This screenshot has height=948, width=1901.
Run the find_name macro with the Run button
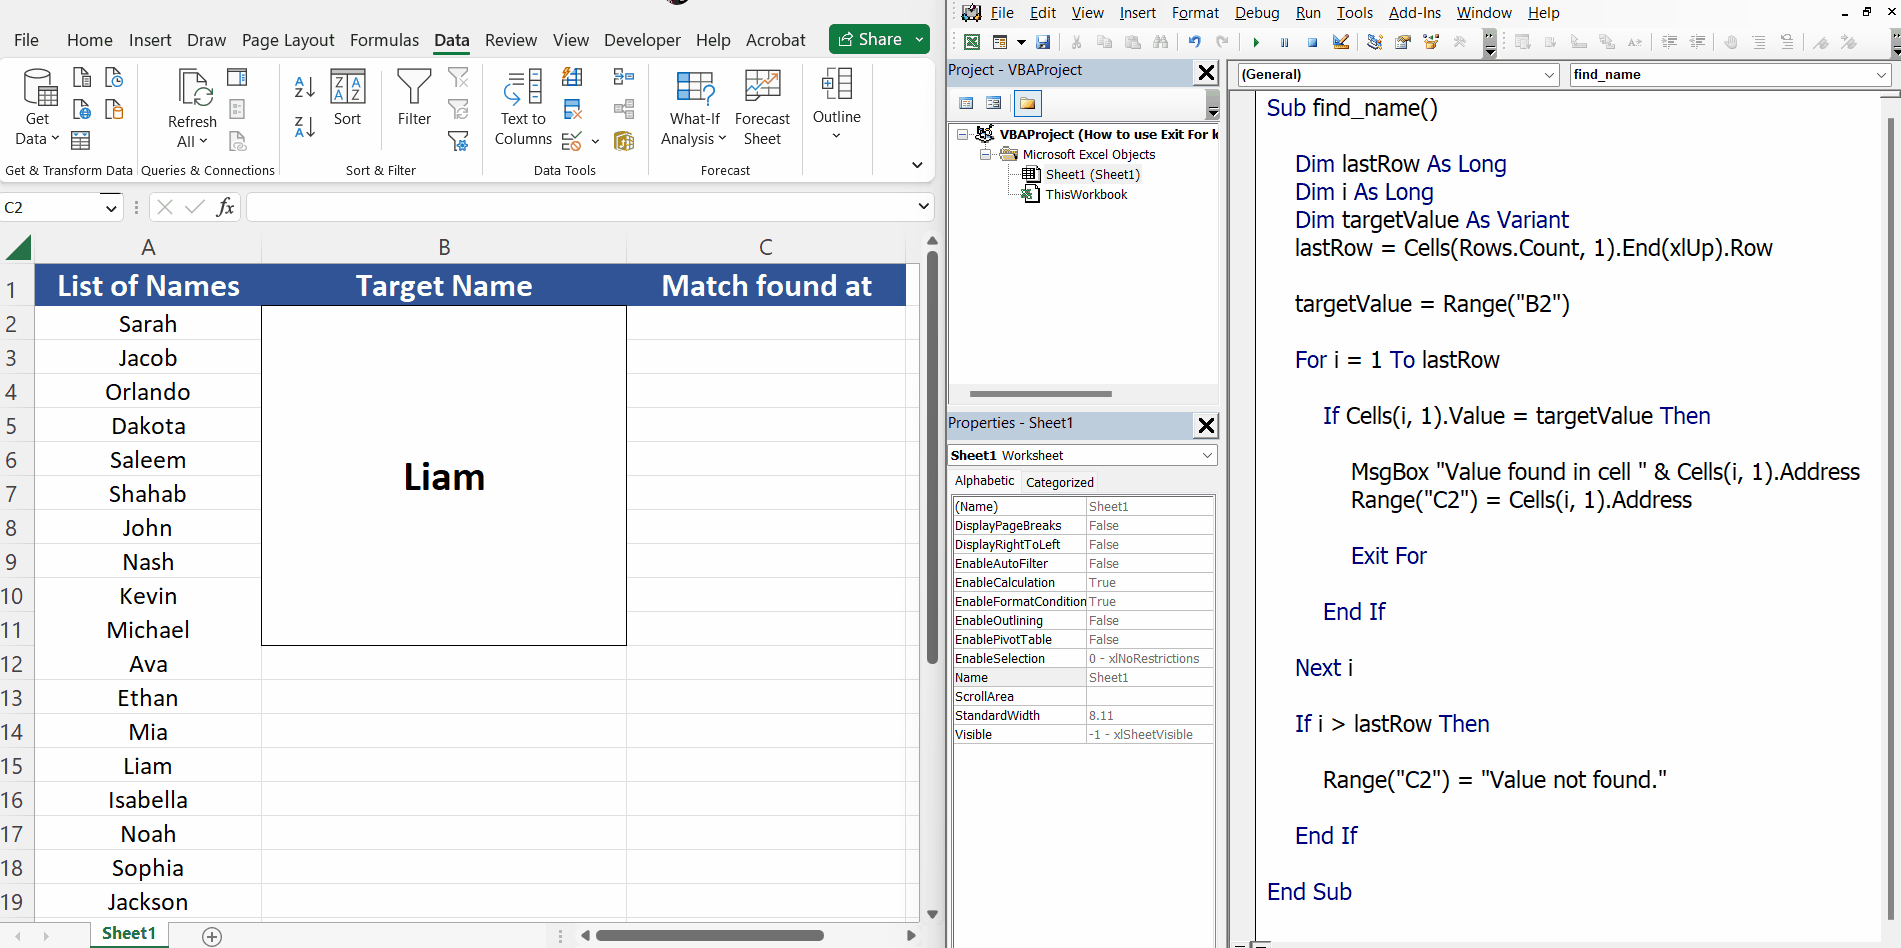point(1256,42)
